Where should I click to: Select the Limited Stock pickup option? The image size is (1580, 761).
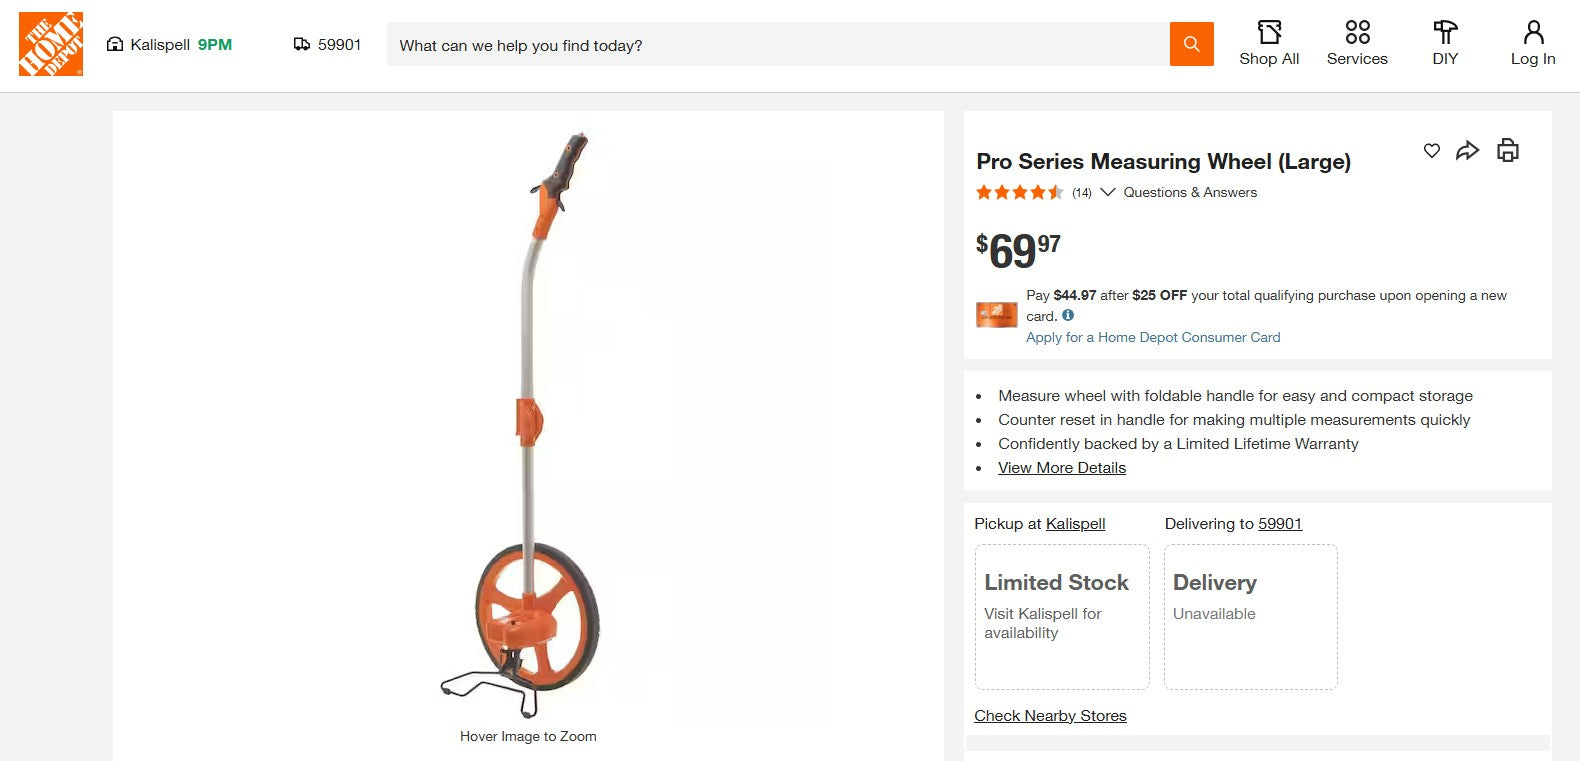(1061, 616)
